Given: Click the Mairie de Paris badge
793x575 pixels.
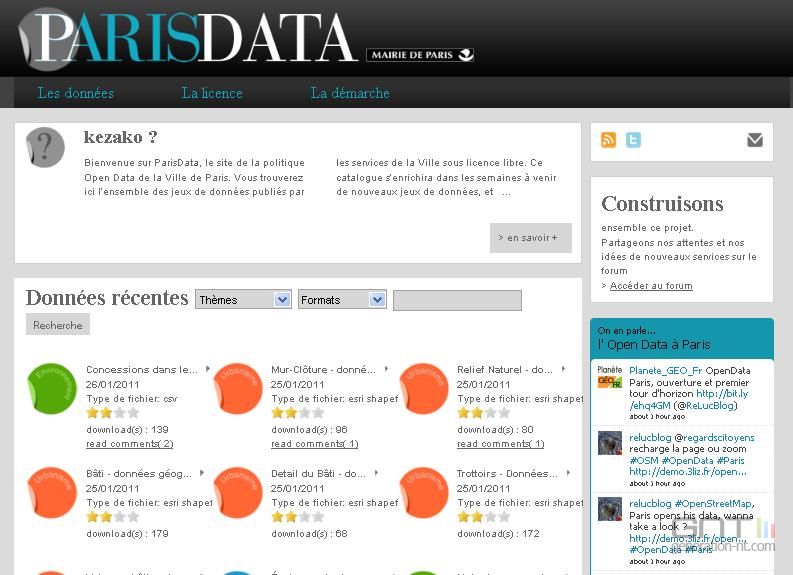Looking at the screenshot, I should 420,55.
